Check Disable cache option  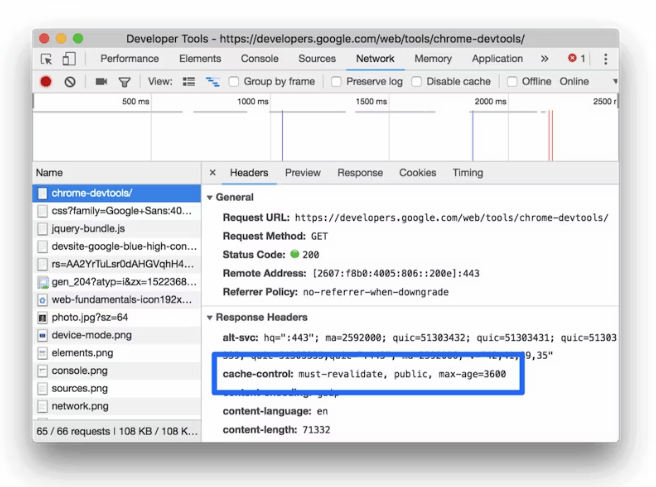pyautogui.click(x=417, y=82)
